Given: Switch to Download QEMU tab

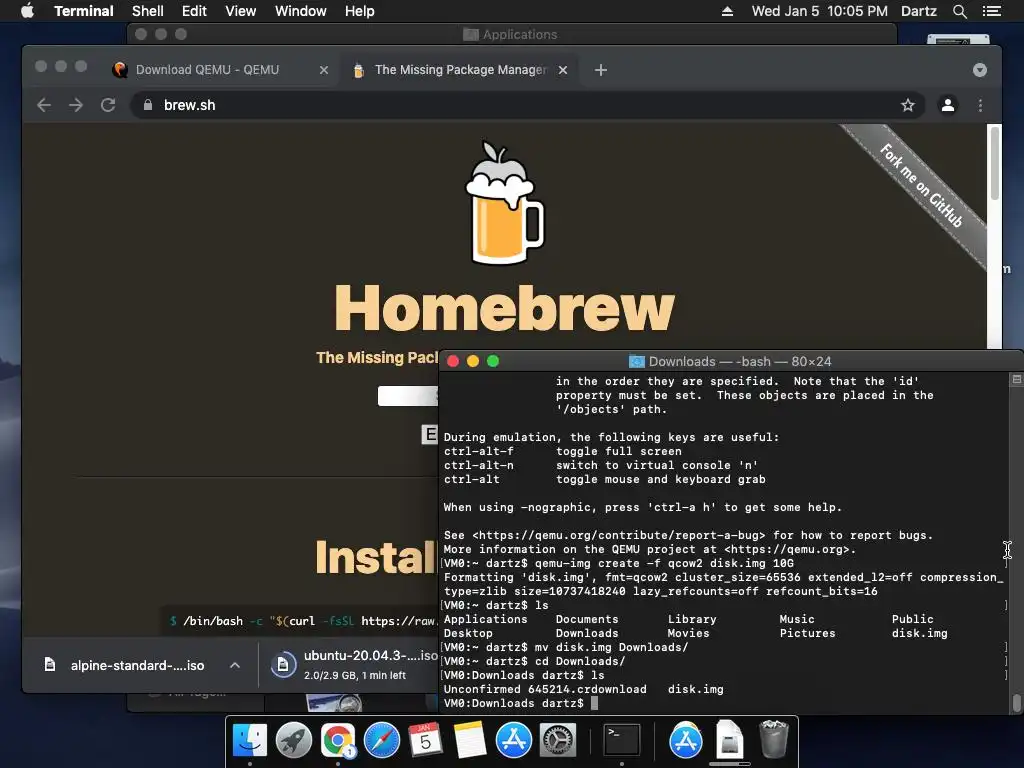Looking at the screenshot, I should pos(208,70).
